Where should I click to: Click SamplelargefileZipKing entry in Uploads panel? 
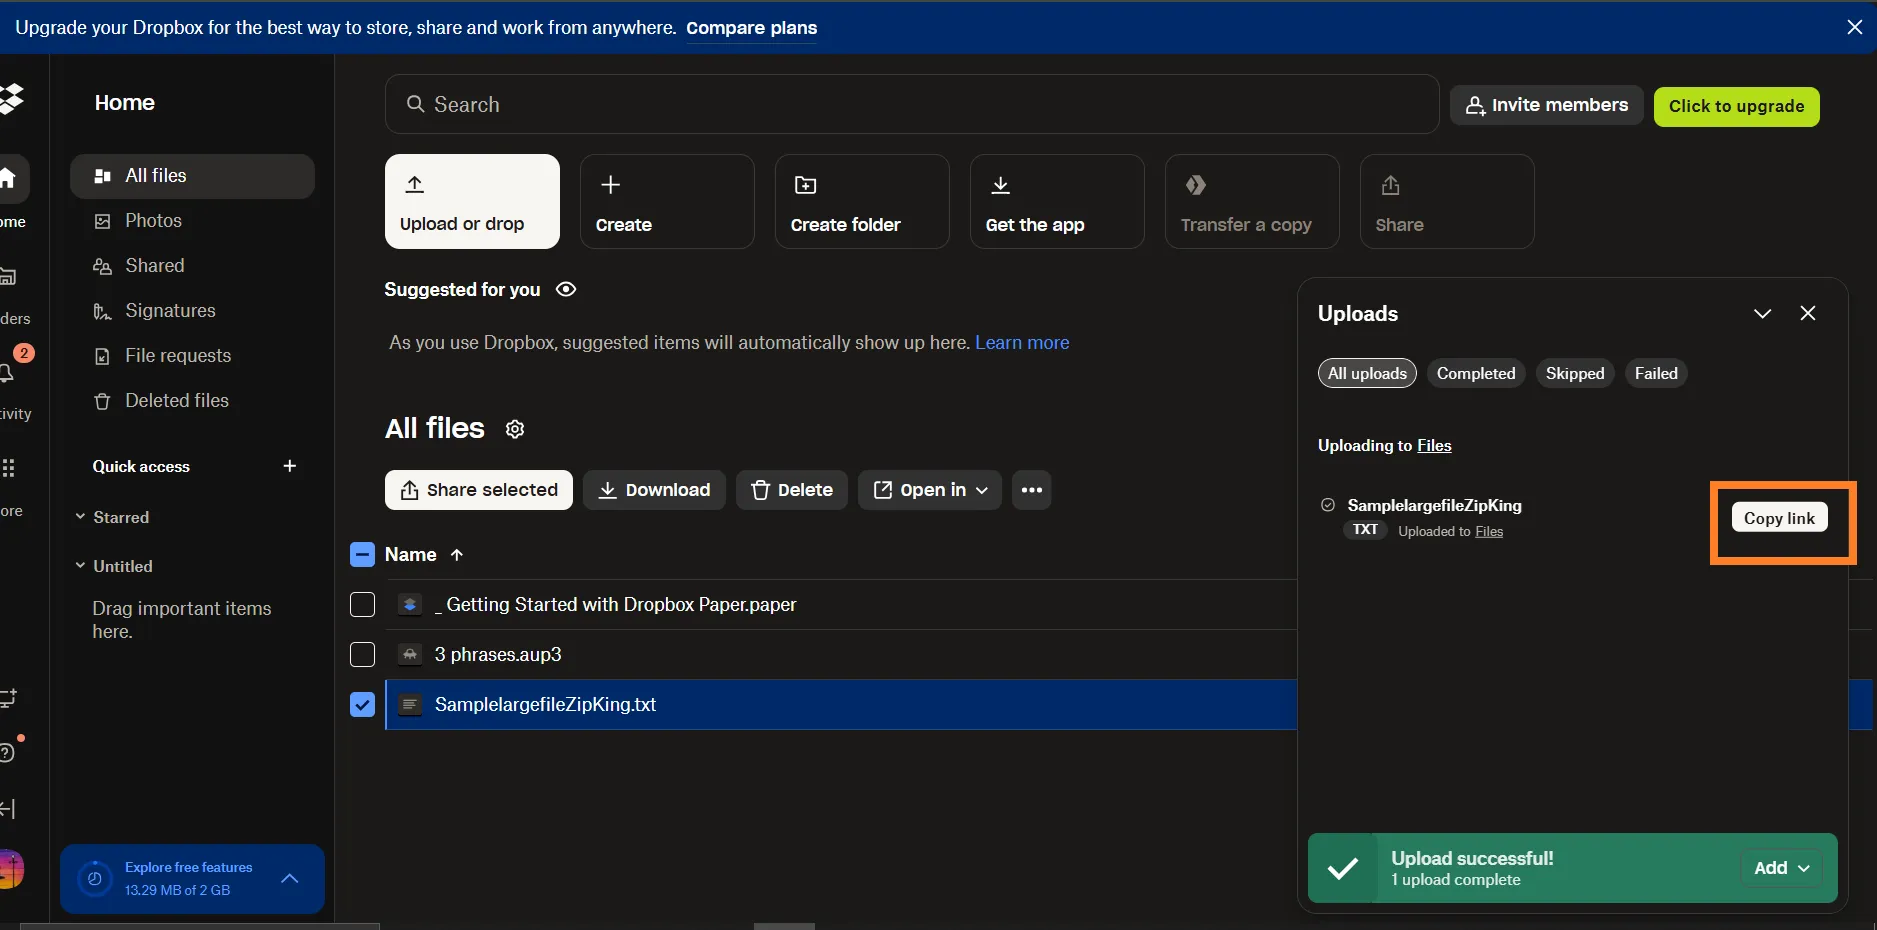[x=1434, y=506]
